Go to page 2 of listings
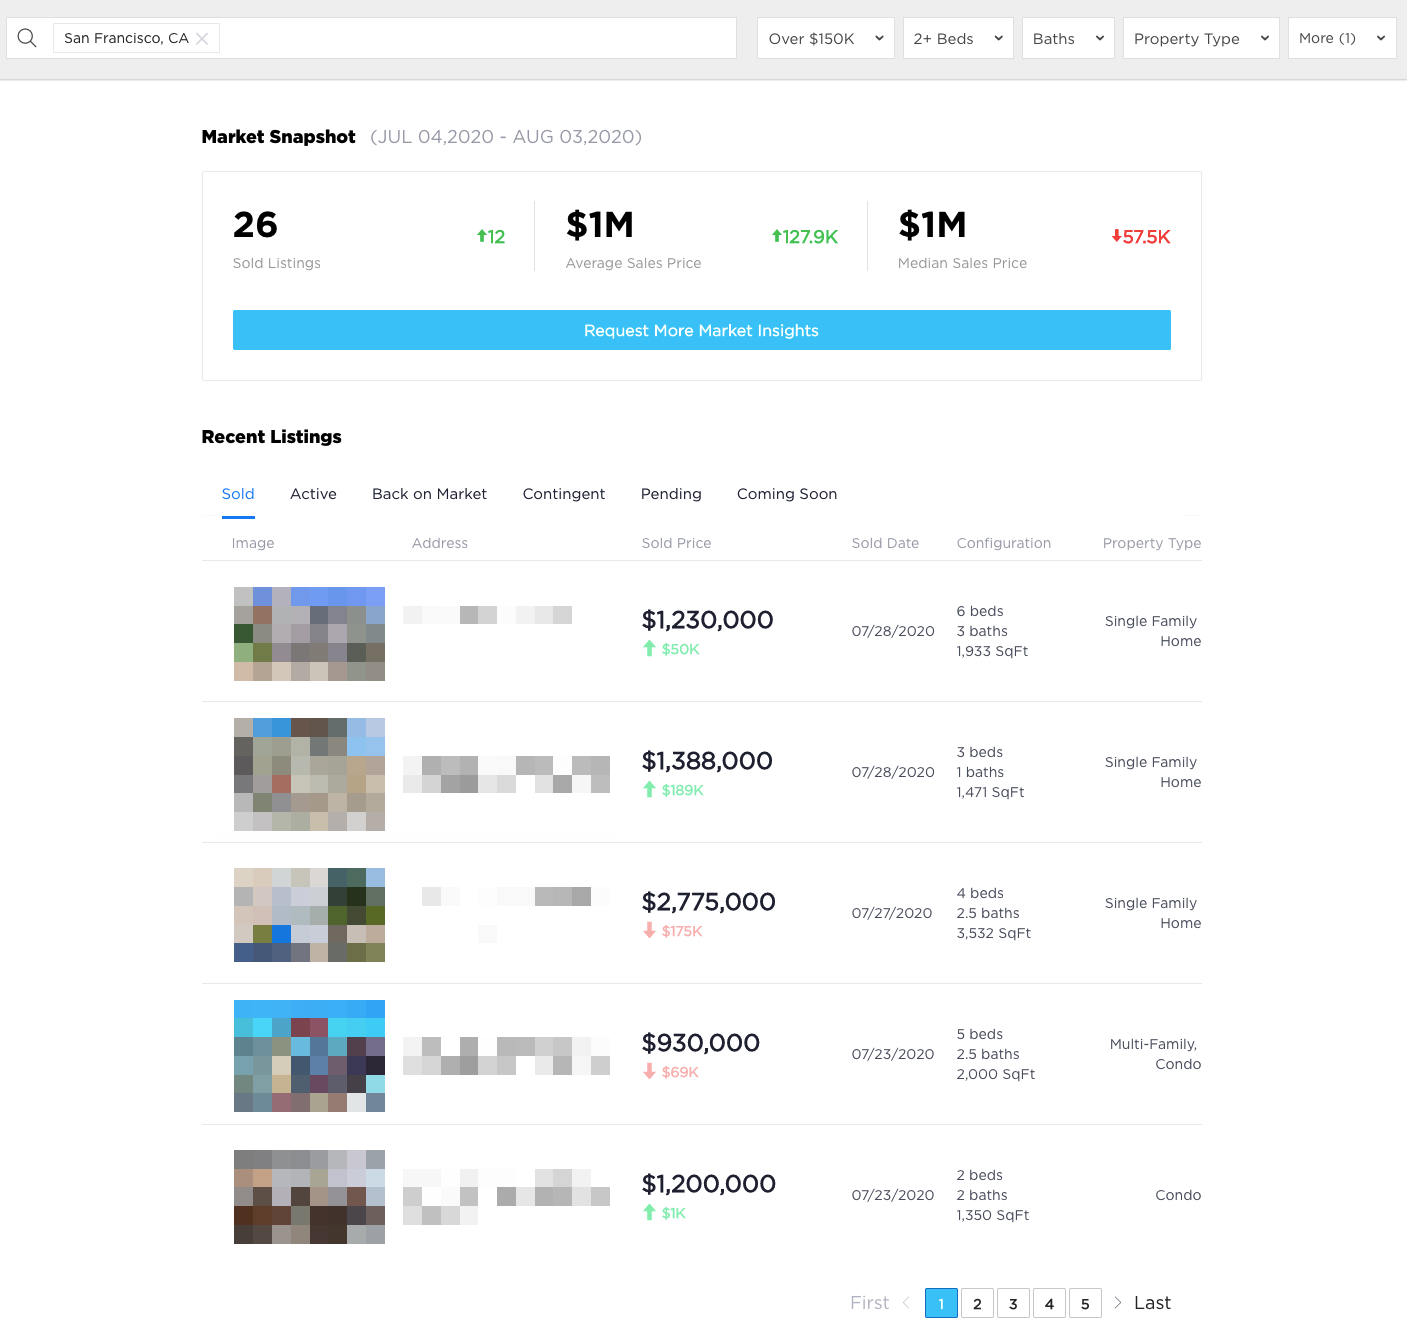Image resolution: width=1407 pixels, height=1324 pixels. click(x=977, y=1303)
